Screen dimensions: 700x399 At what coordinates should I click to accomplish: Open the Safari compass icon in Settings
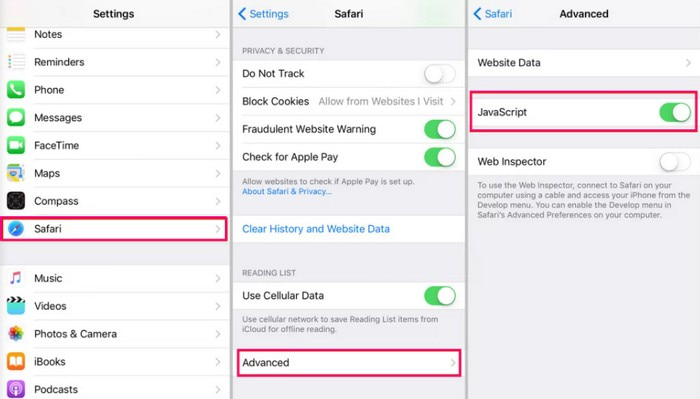pyautogui.click(x=16, y=229)
